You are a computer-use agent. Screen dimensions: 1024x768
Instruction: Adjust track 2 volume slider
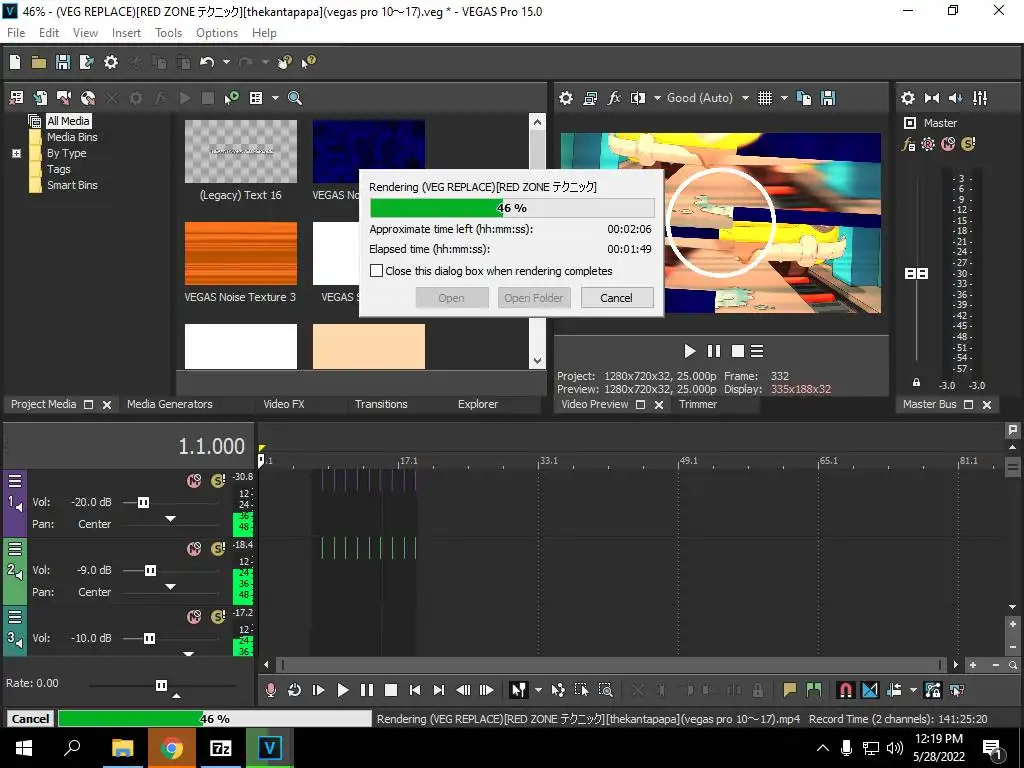click(x=150, y=570)
